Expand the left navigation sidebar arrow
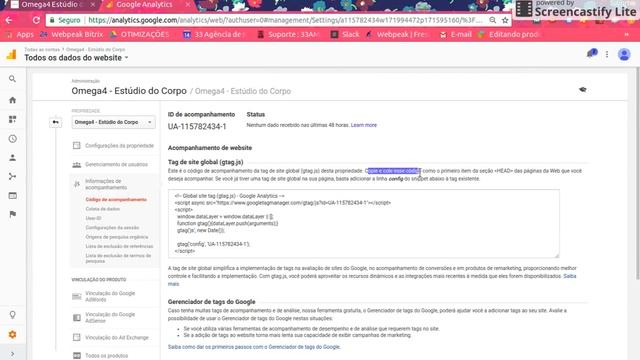 point(12,354)
